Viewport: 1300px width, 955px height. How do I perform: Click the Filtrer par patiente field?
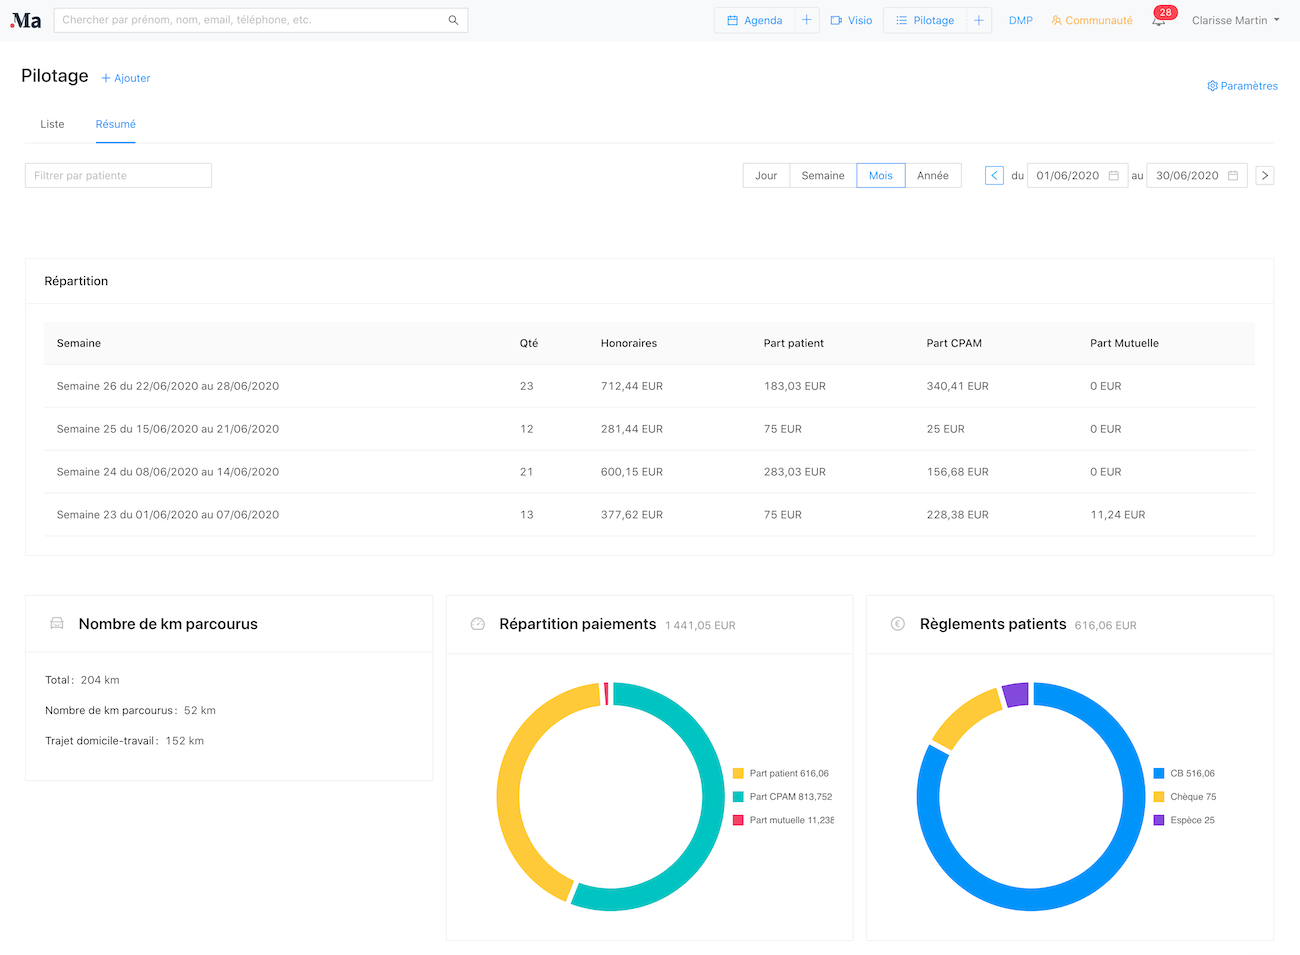[118, 175]
